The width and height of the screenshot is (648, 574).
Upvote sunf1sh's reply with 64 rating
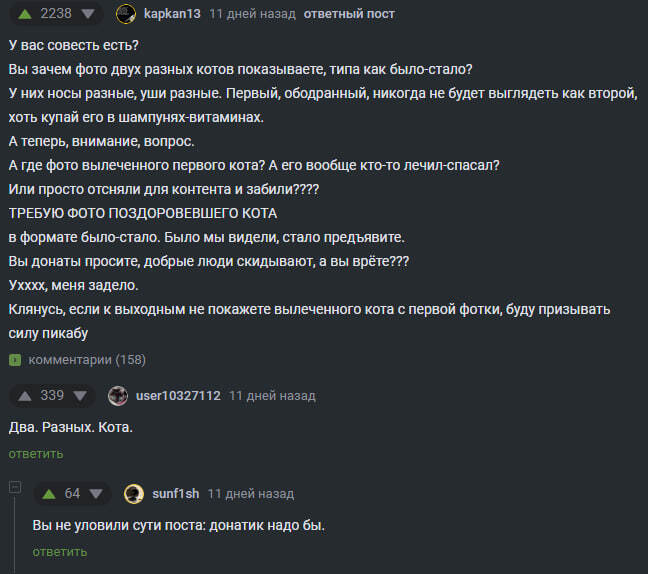(49, 494)
